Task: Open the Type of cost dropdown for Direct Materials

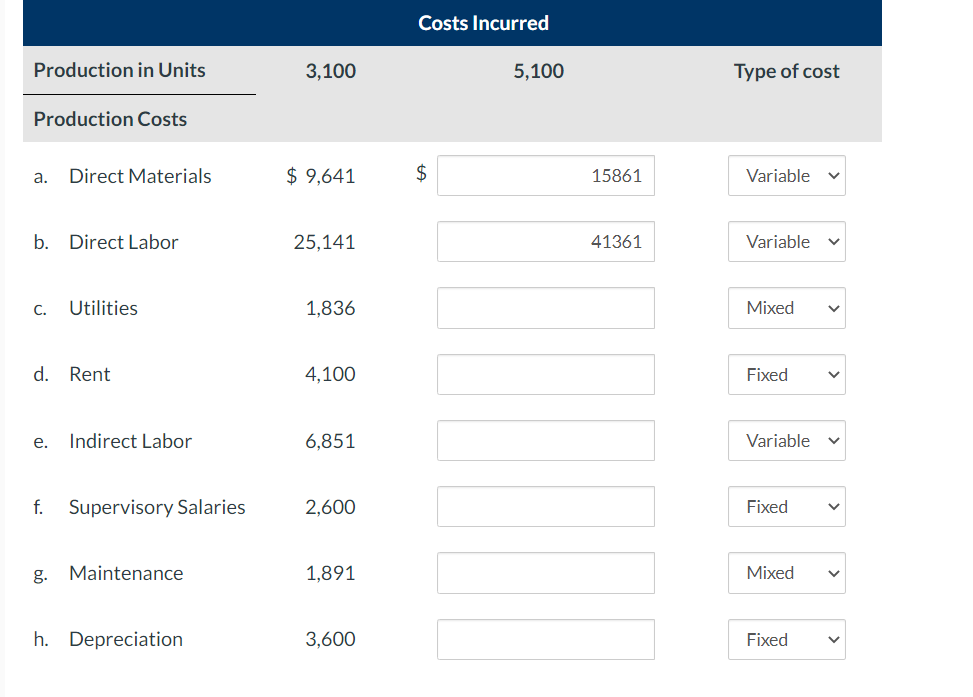Action: pos(786,175)
